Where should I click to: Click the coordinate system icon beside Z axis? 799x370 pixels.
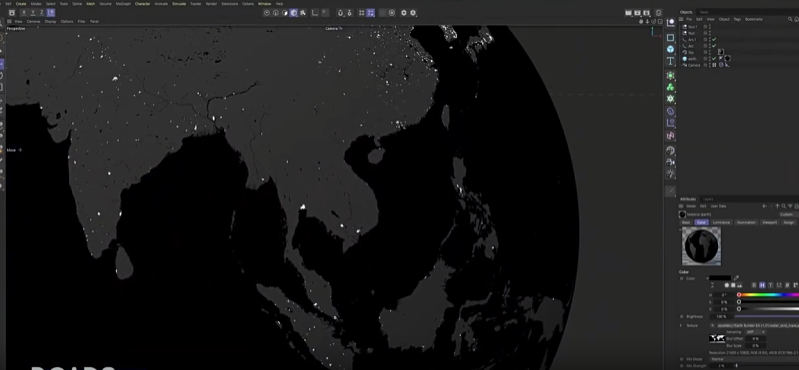tap(51, 13)
